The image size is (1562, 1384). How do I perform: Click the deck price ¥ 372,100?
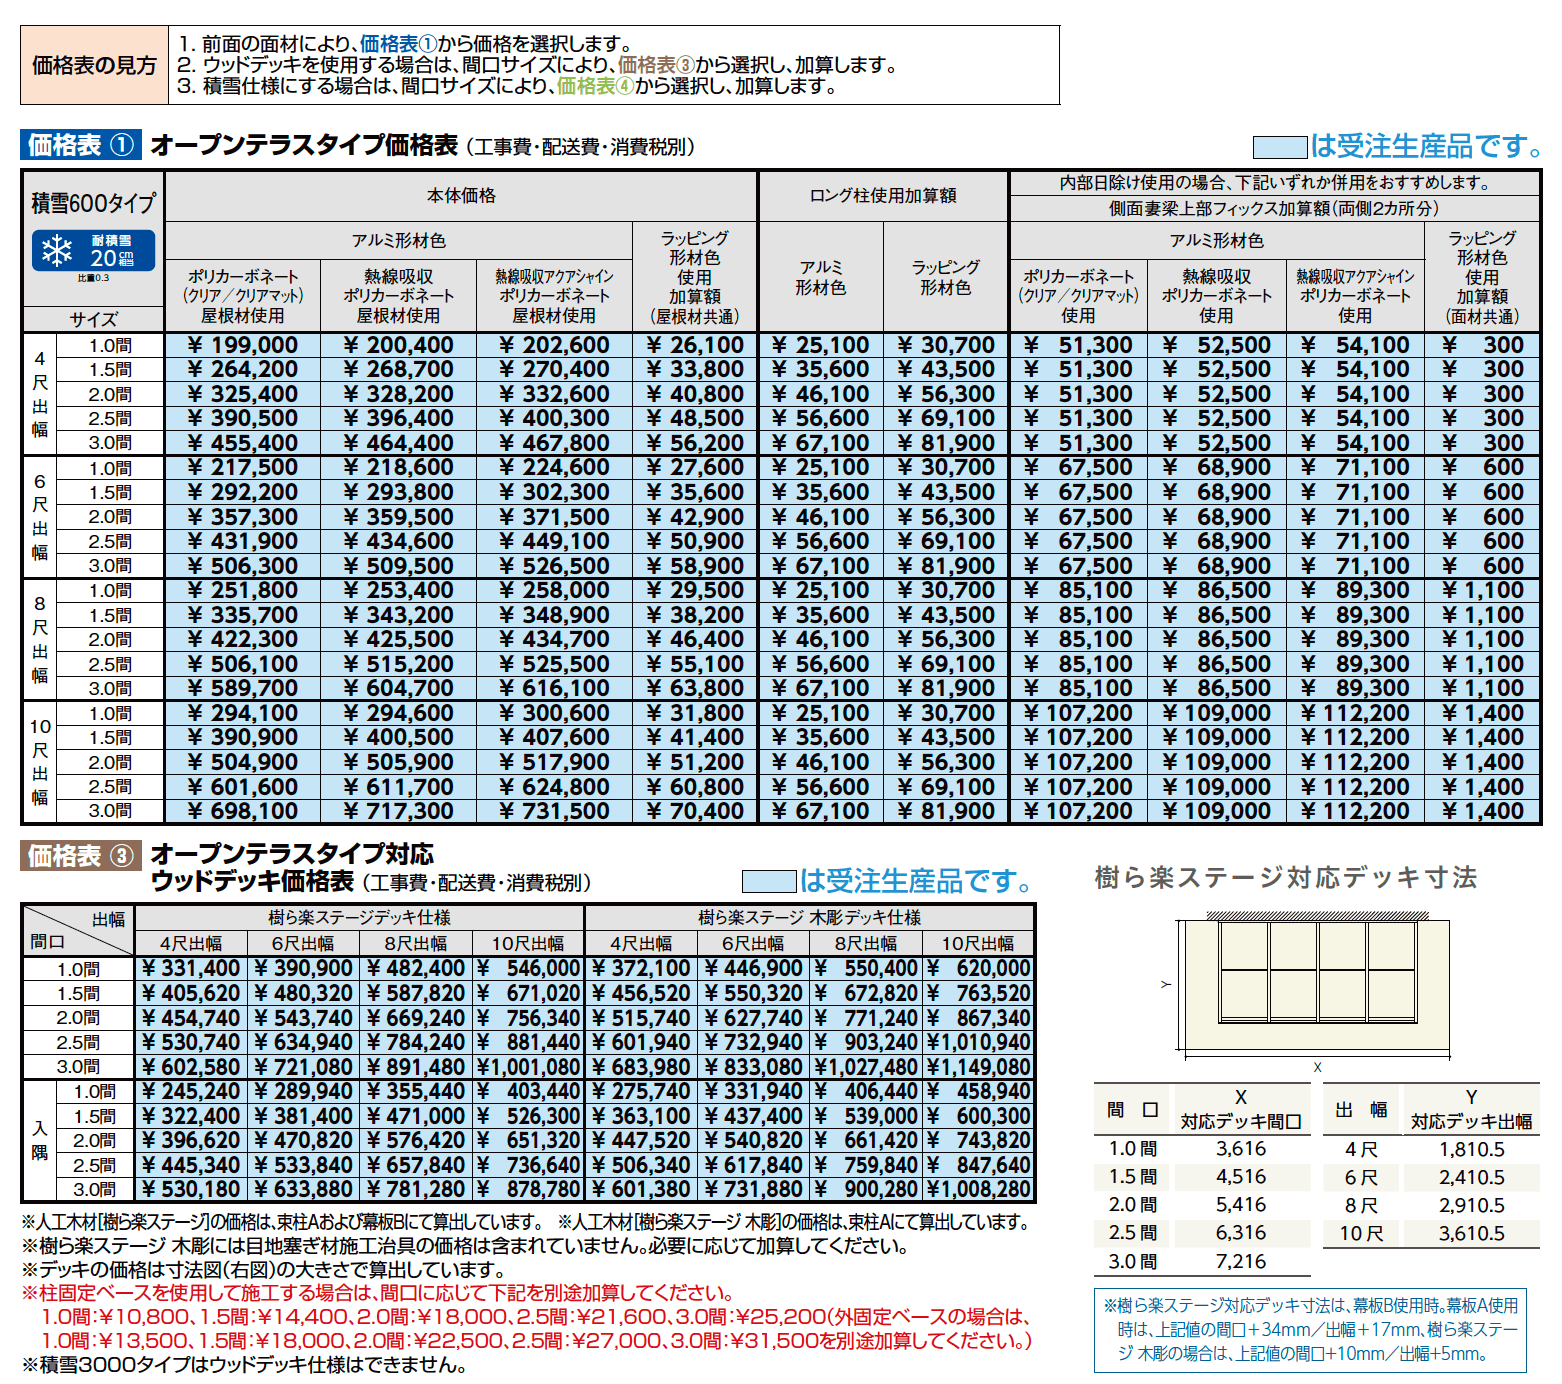click(x=641, y=968)
